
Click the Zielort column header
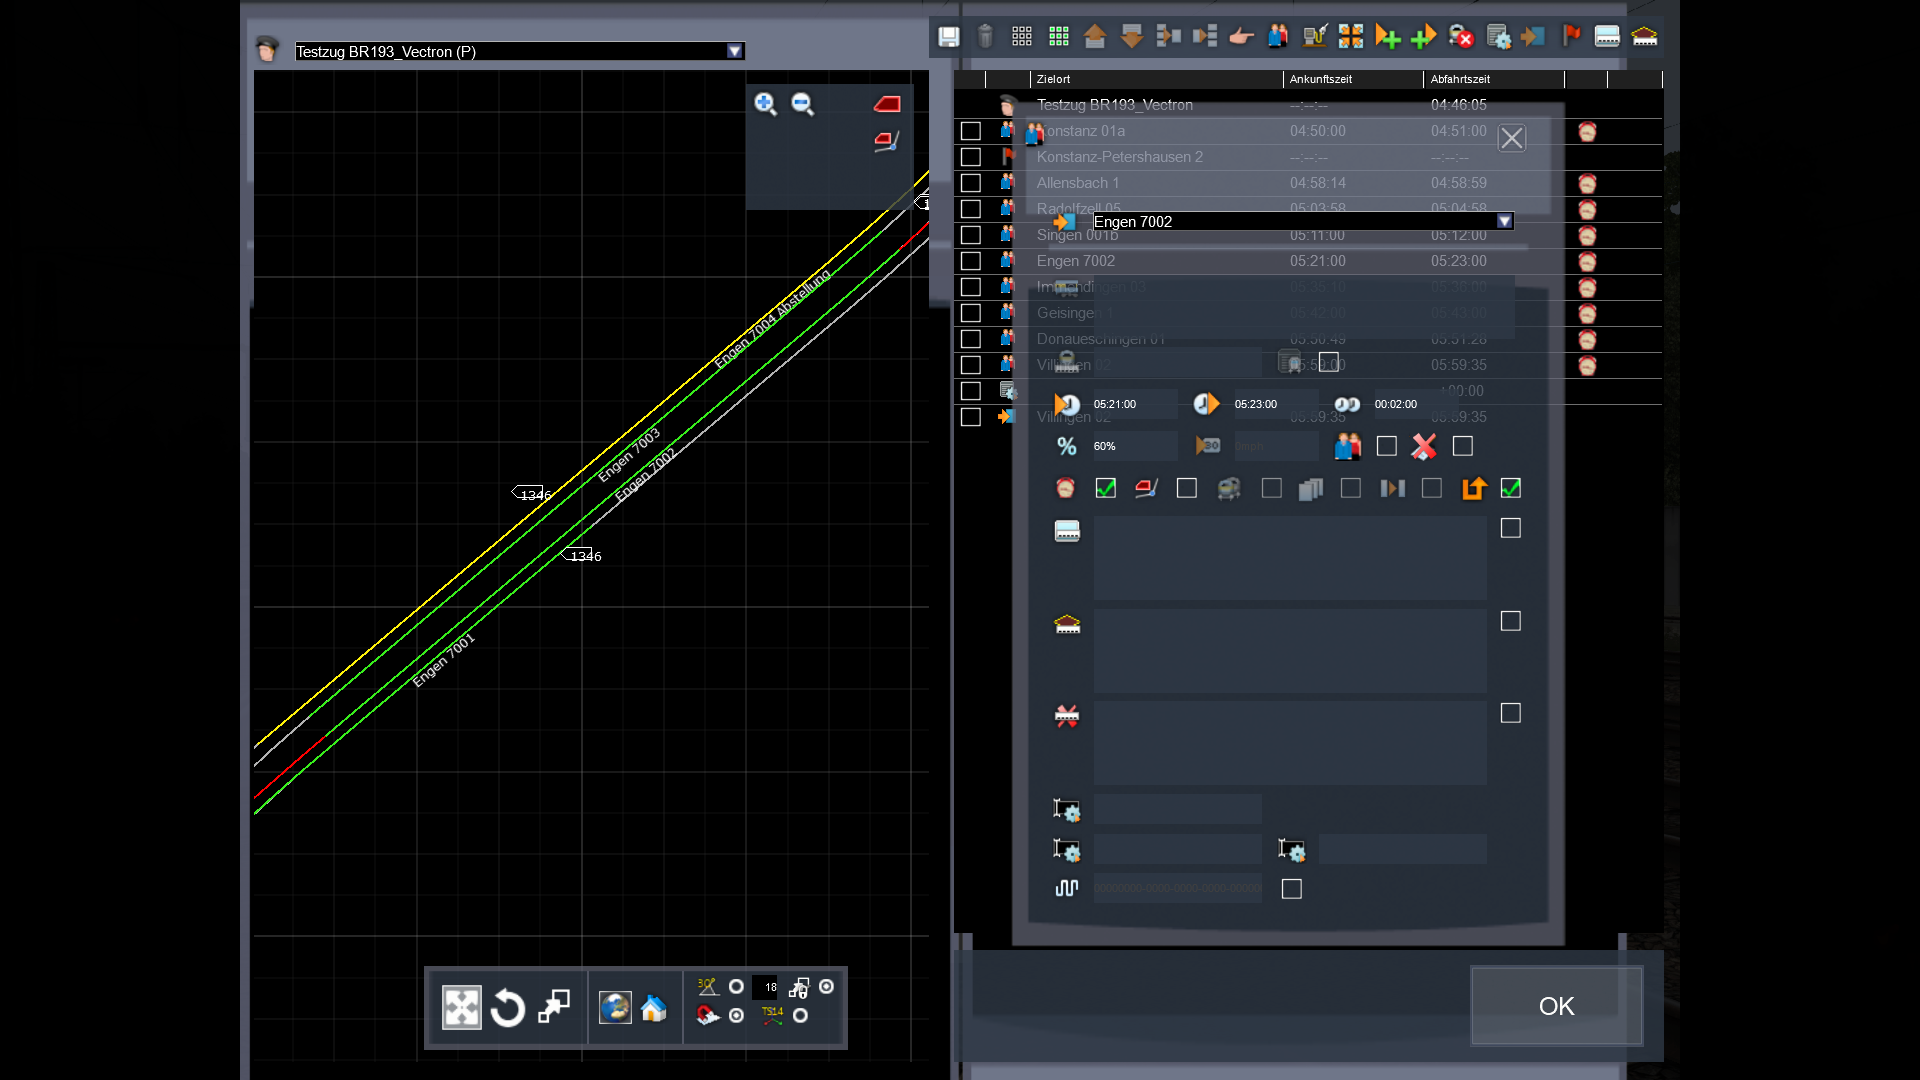click(x=1053, y=79)
